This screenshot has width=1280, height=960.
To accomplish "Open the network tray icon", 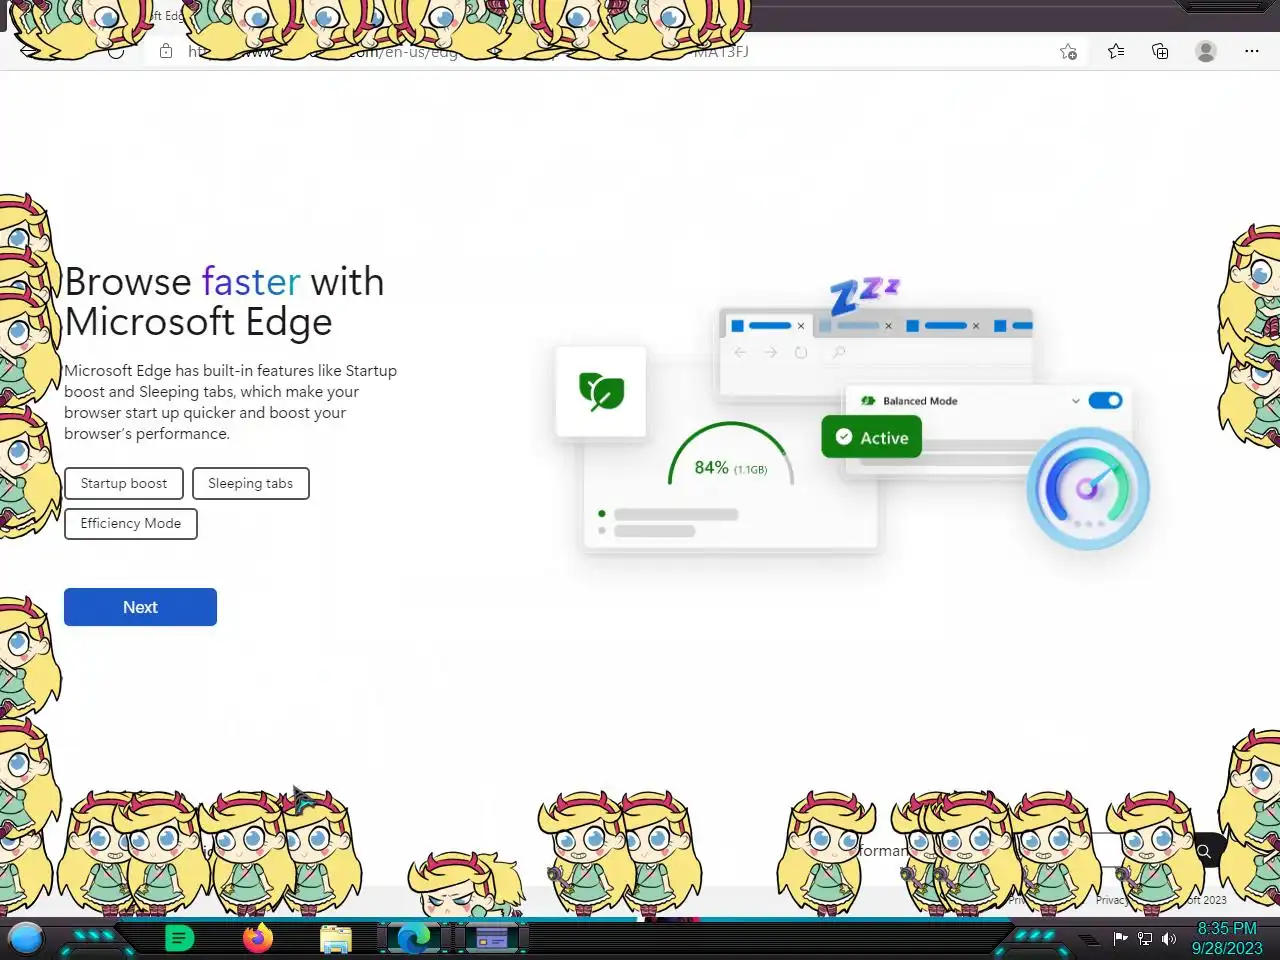I will (1145, 939).
